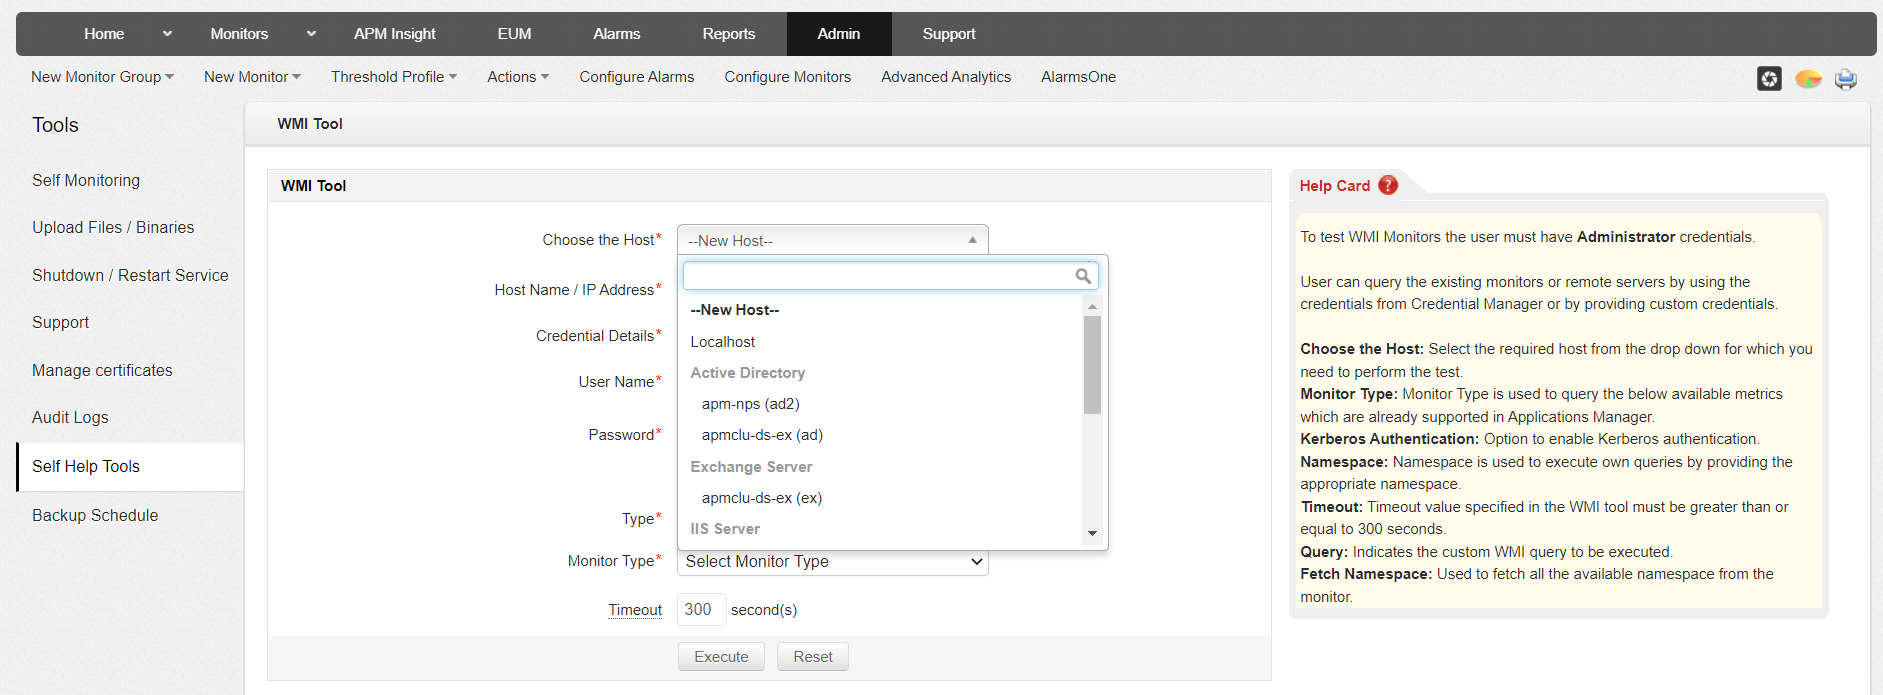Click the magnifier icon in host search box
This screenshot has height=695, width=1883.
click(x=1083, y=276)
